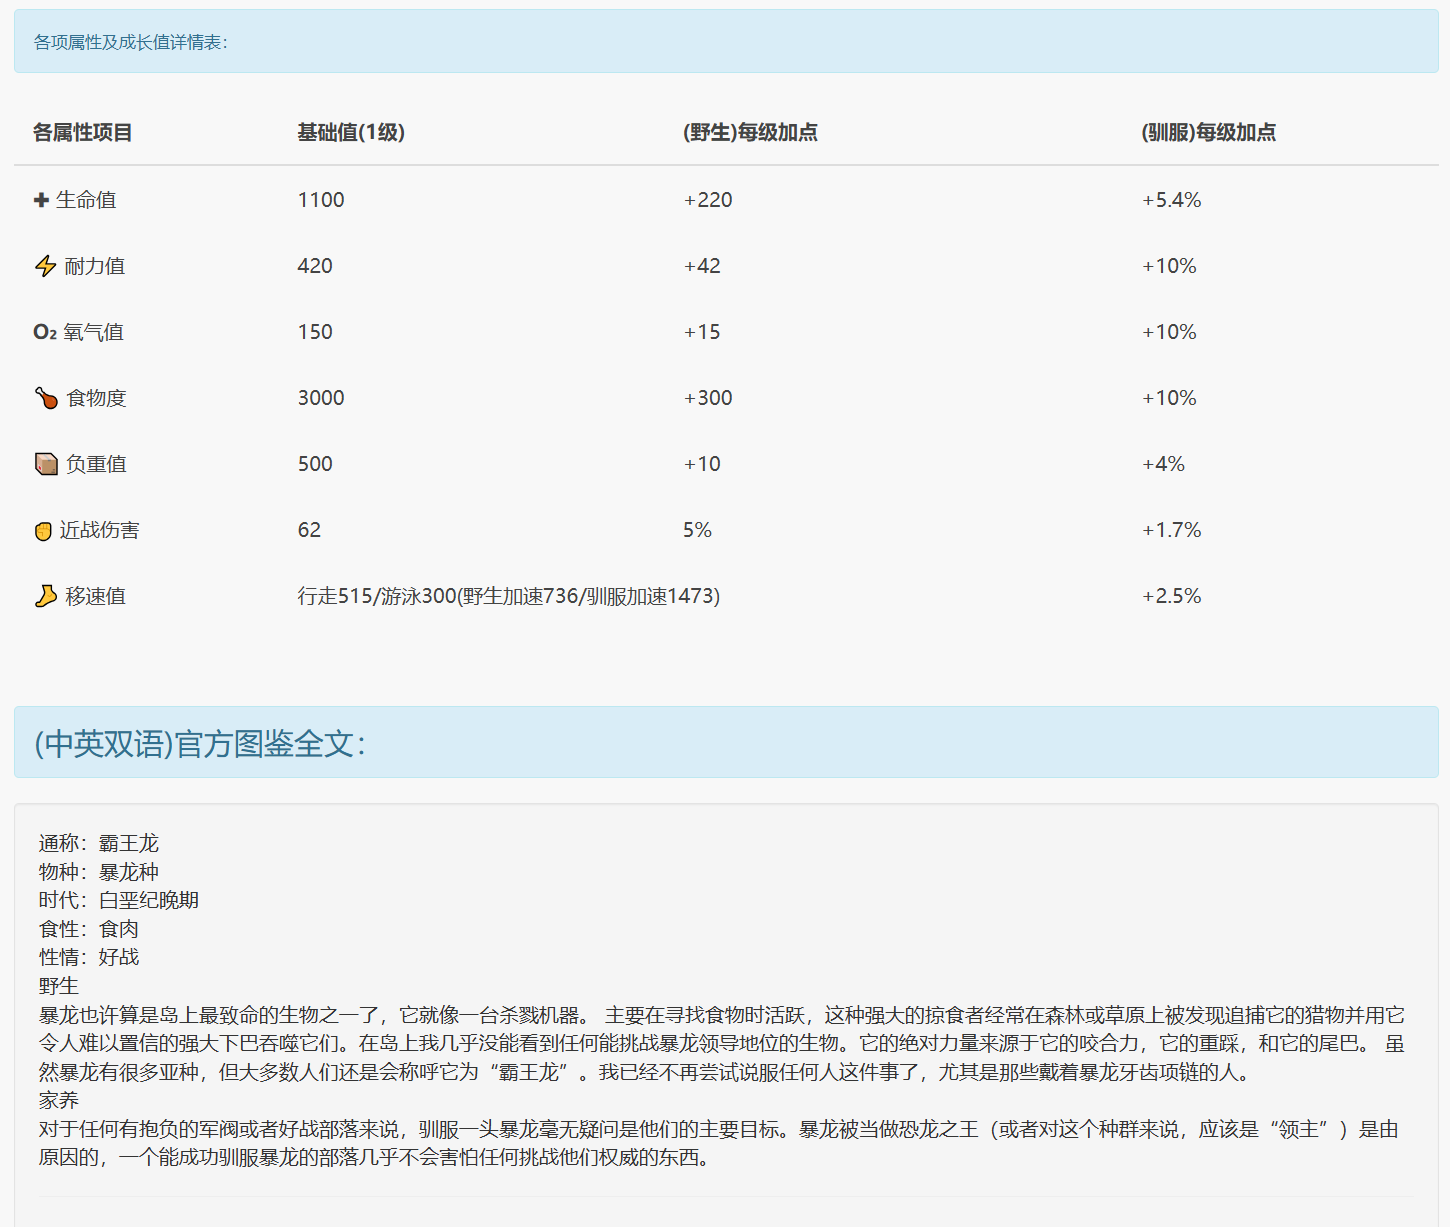Viewport: 1450px width, 1227px height.
Task: Click the 氧气值 row label
Action: pyautogui.click(x=94, y=332)
